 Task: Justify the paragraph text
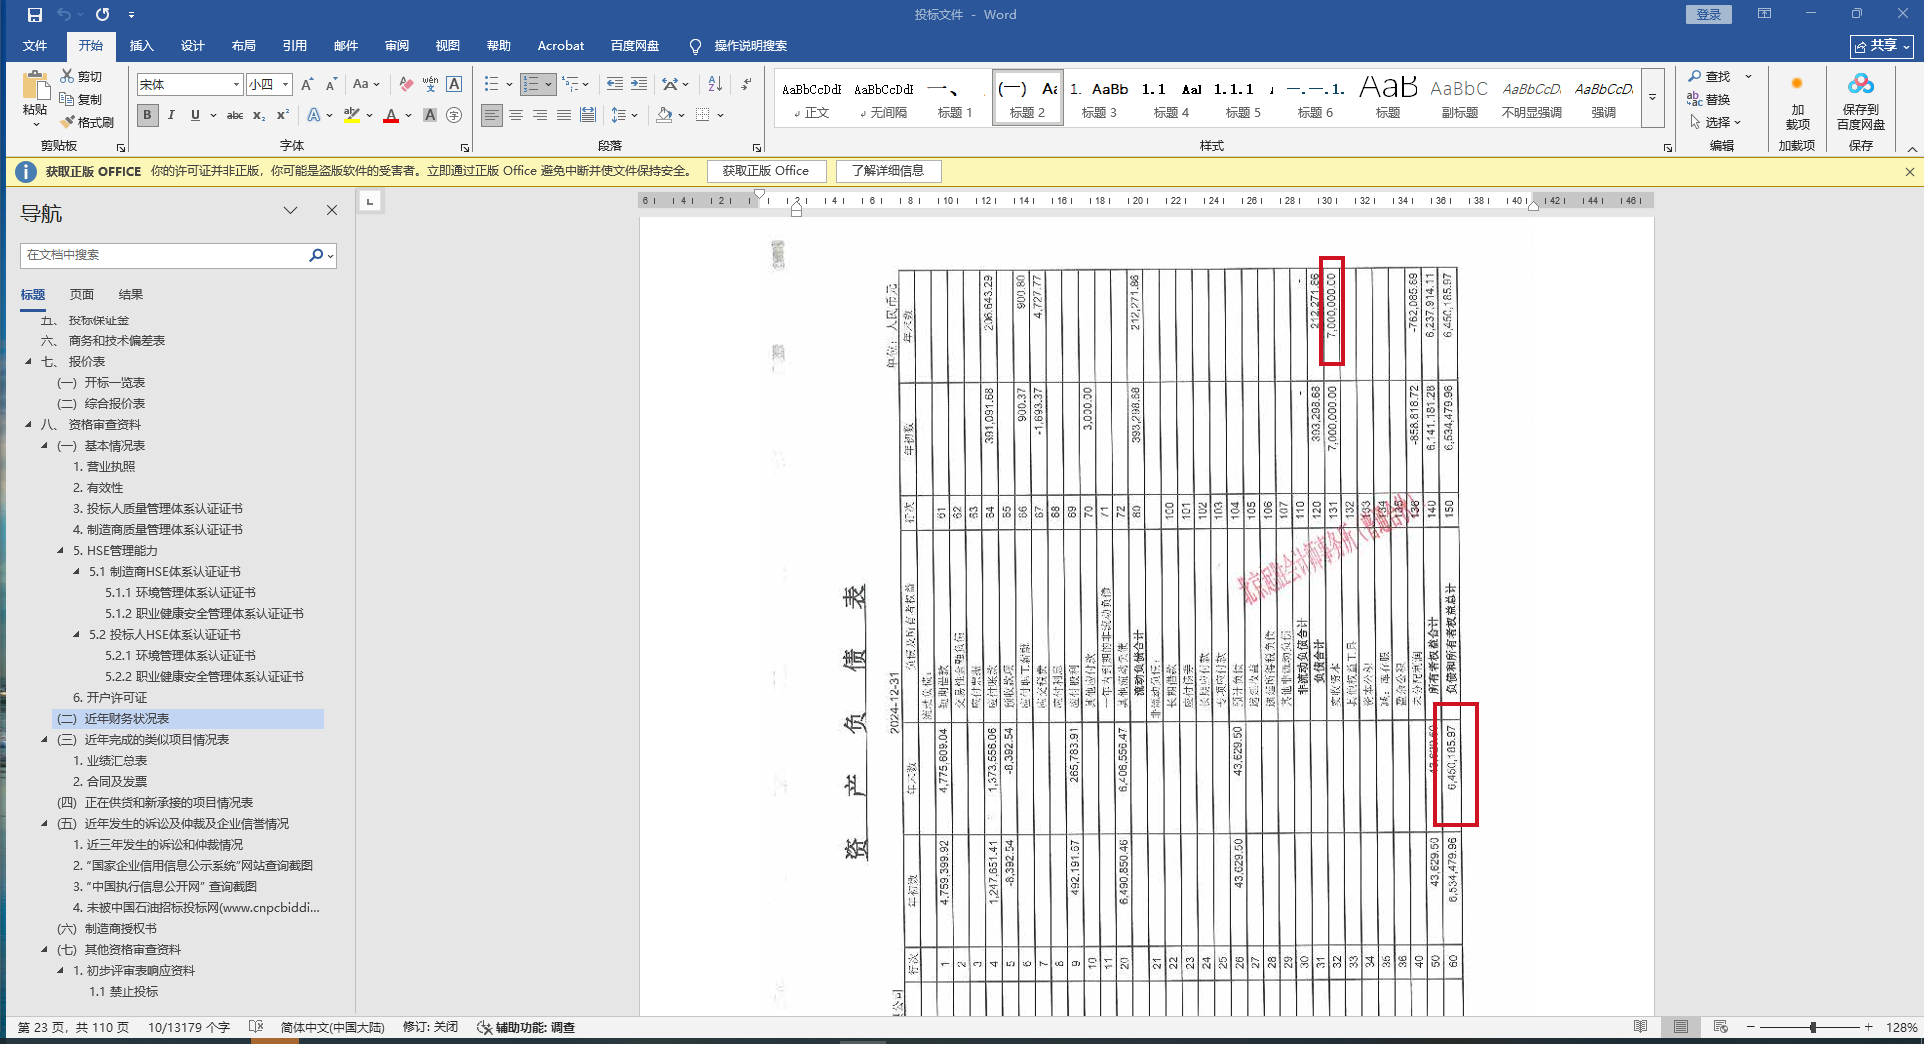pos(564,116)
